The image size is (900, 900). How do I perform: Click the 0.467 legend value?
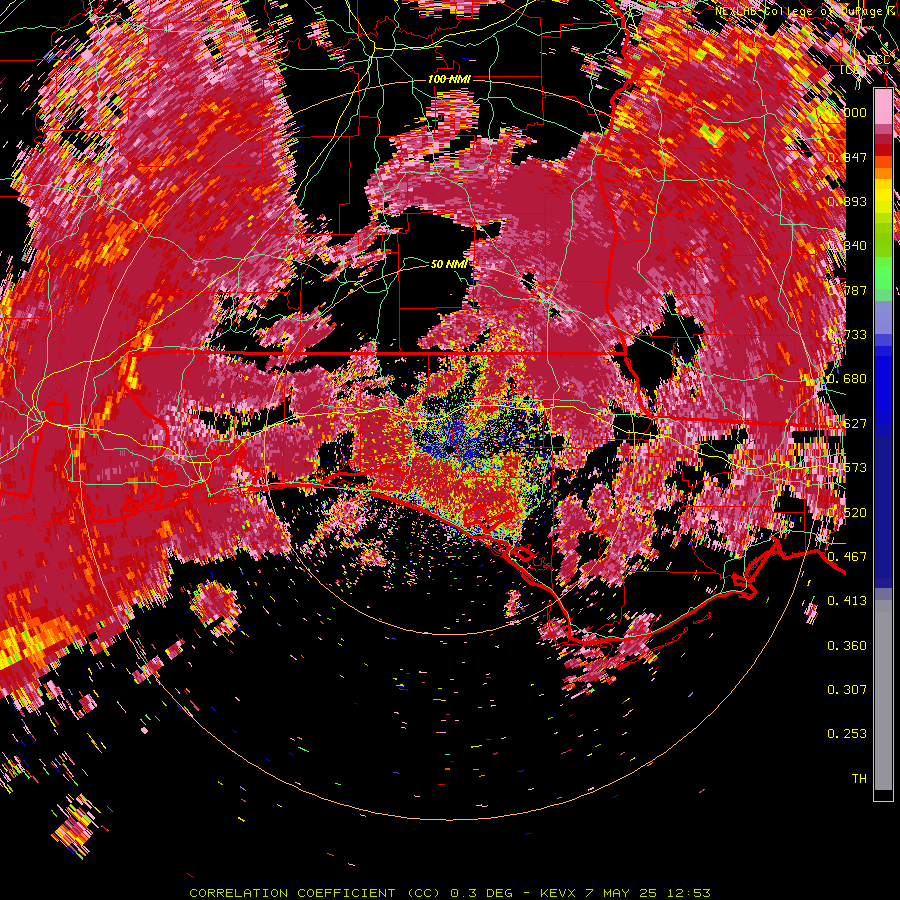tap(847, 556)
